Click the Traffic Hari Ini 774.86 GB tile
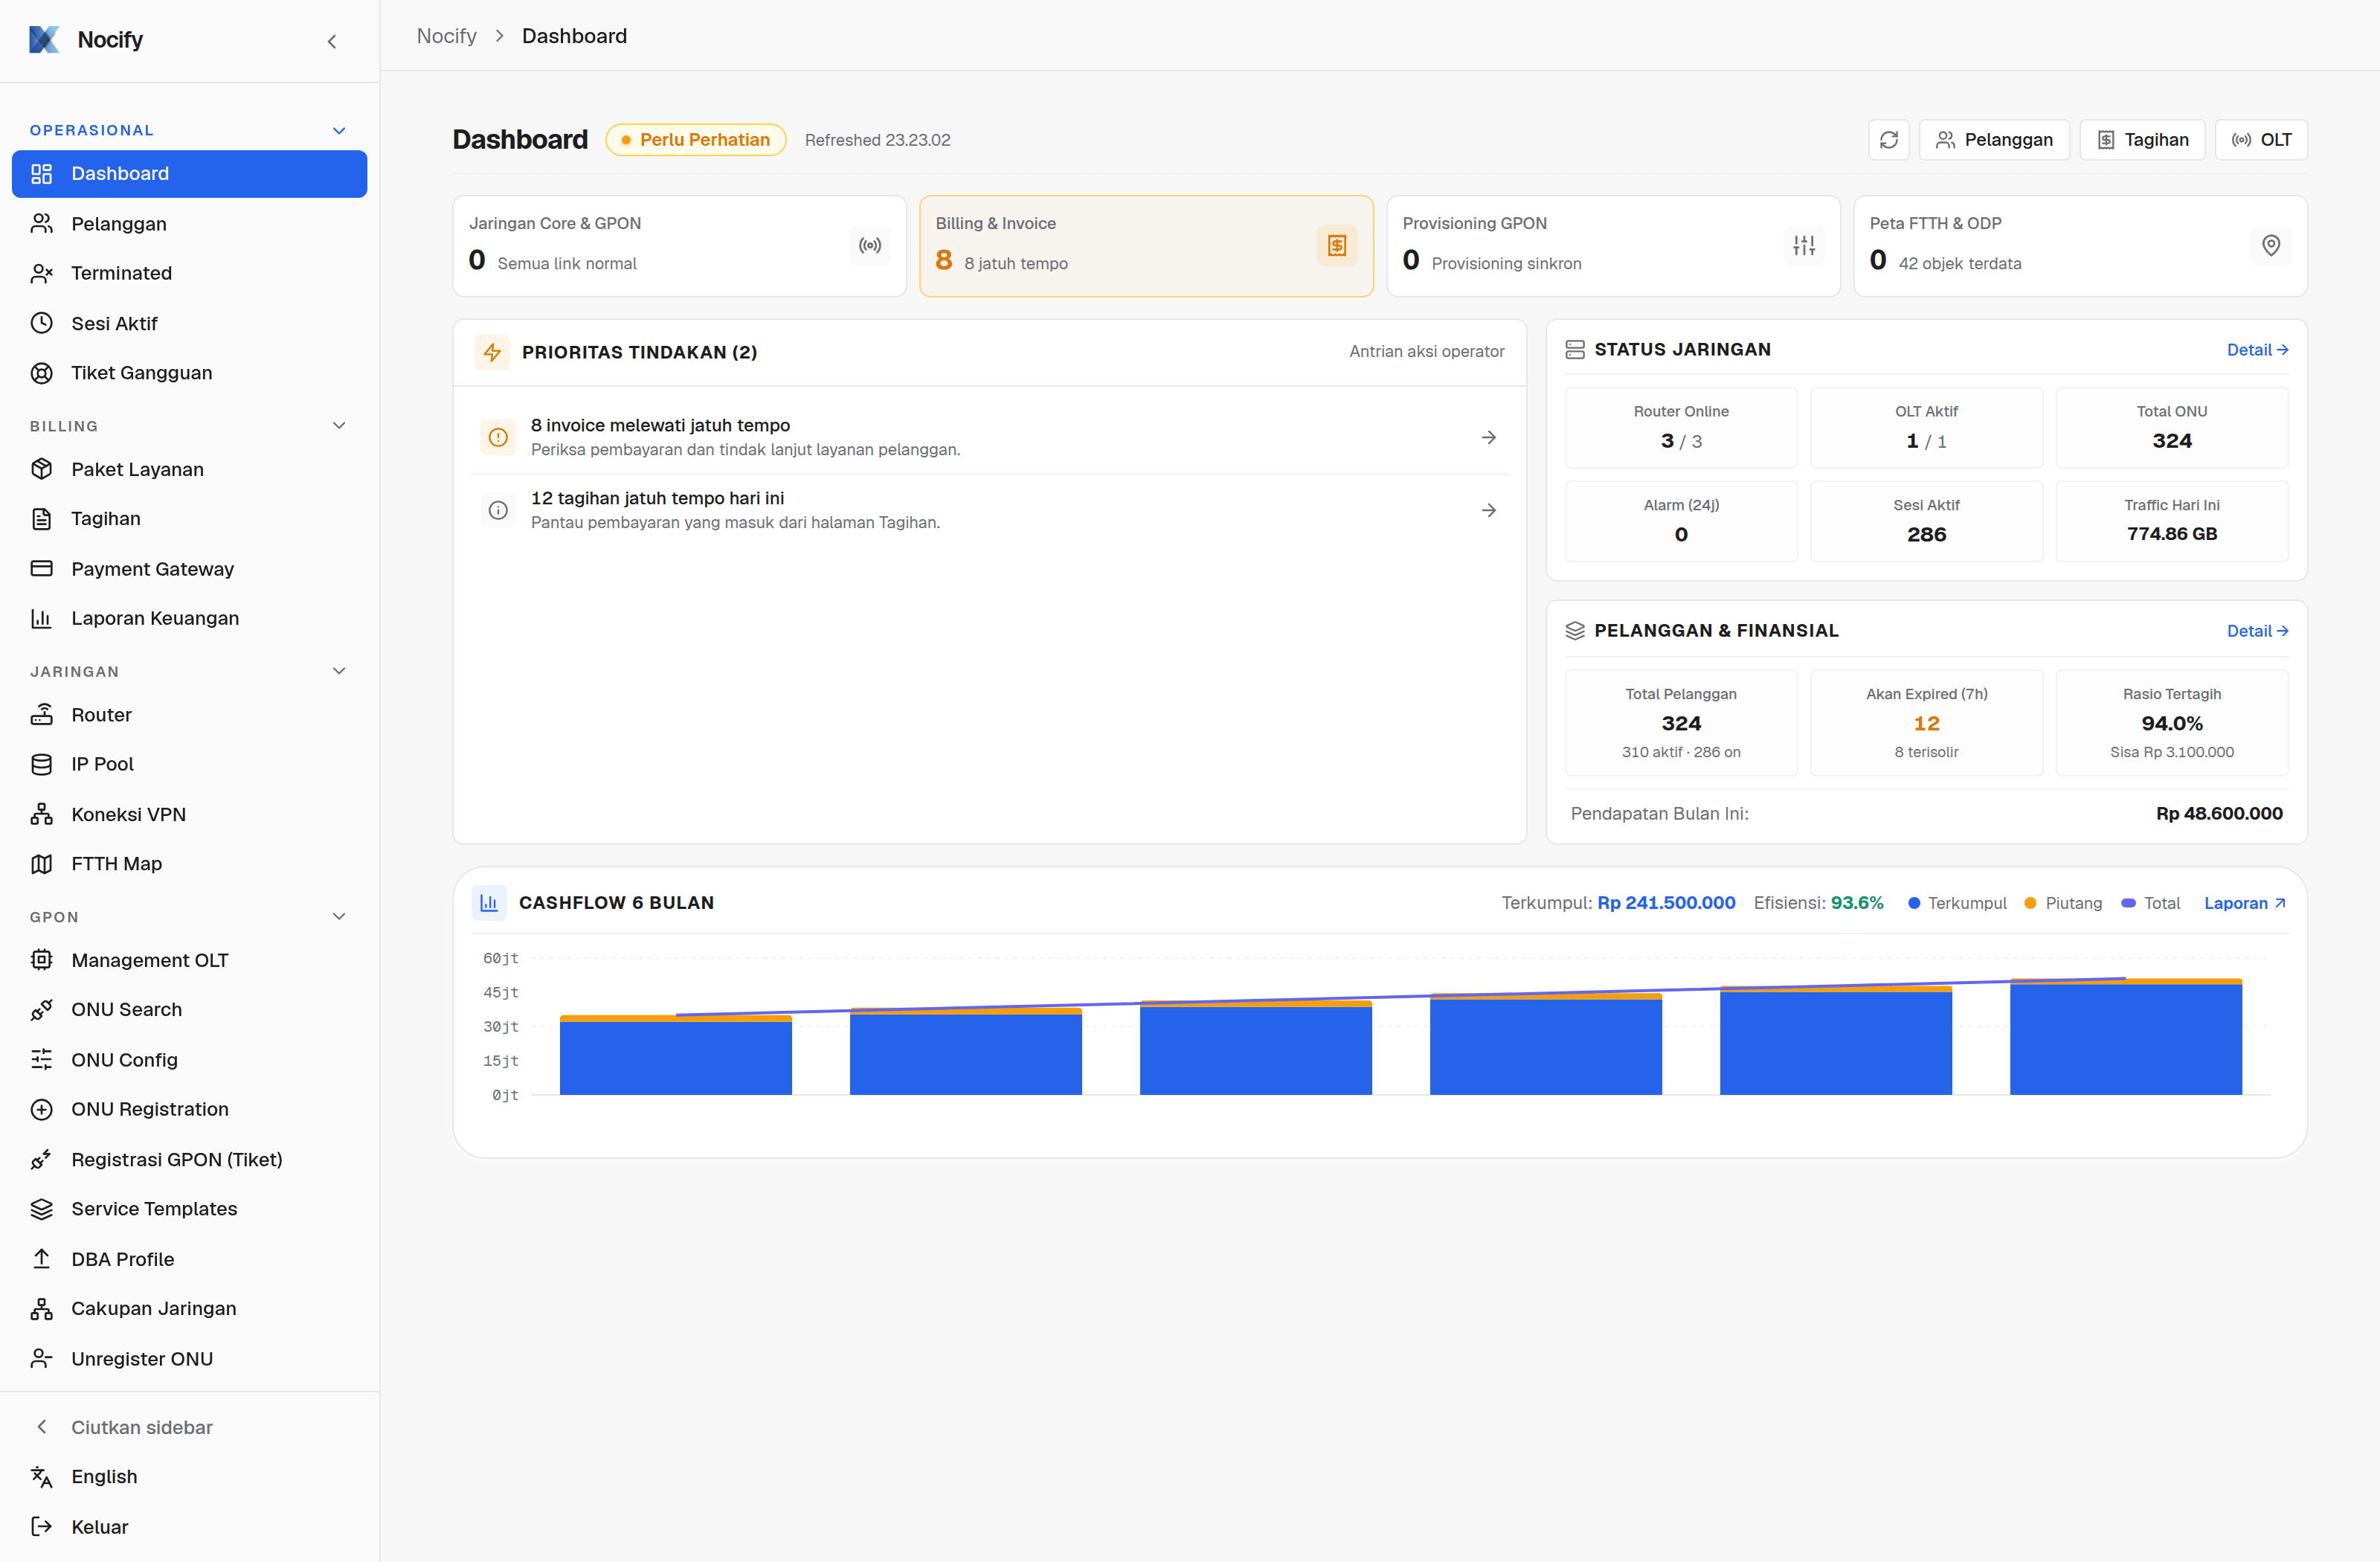 click(2172, 521)
